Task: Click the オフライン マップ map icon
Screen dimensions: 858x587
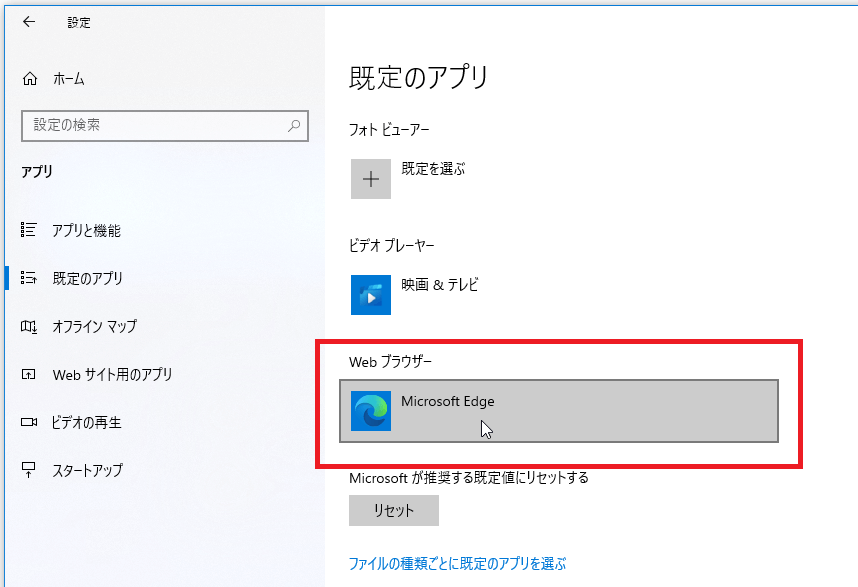Action: click(29, 326)
